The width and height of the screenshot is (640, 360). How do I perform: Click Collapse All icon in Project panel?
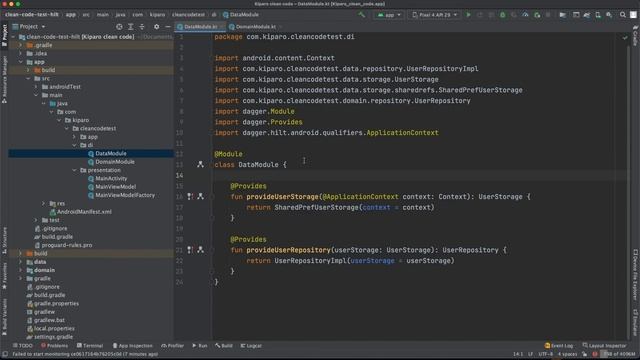pyautogui.click(x=142, y=27)
